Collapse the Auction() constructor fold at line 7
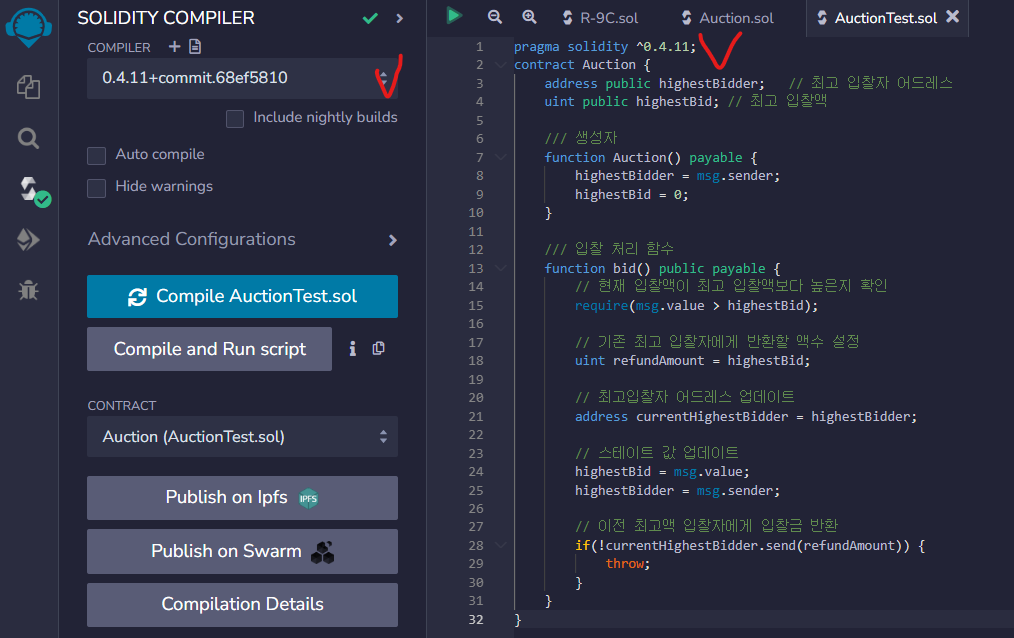The width and height of the screenshot is (1014, 638). (500, 157)
